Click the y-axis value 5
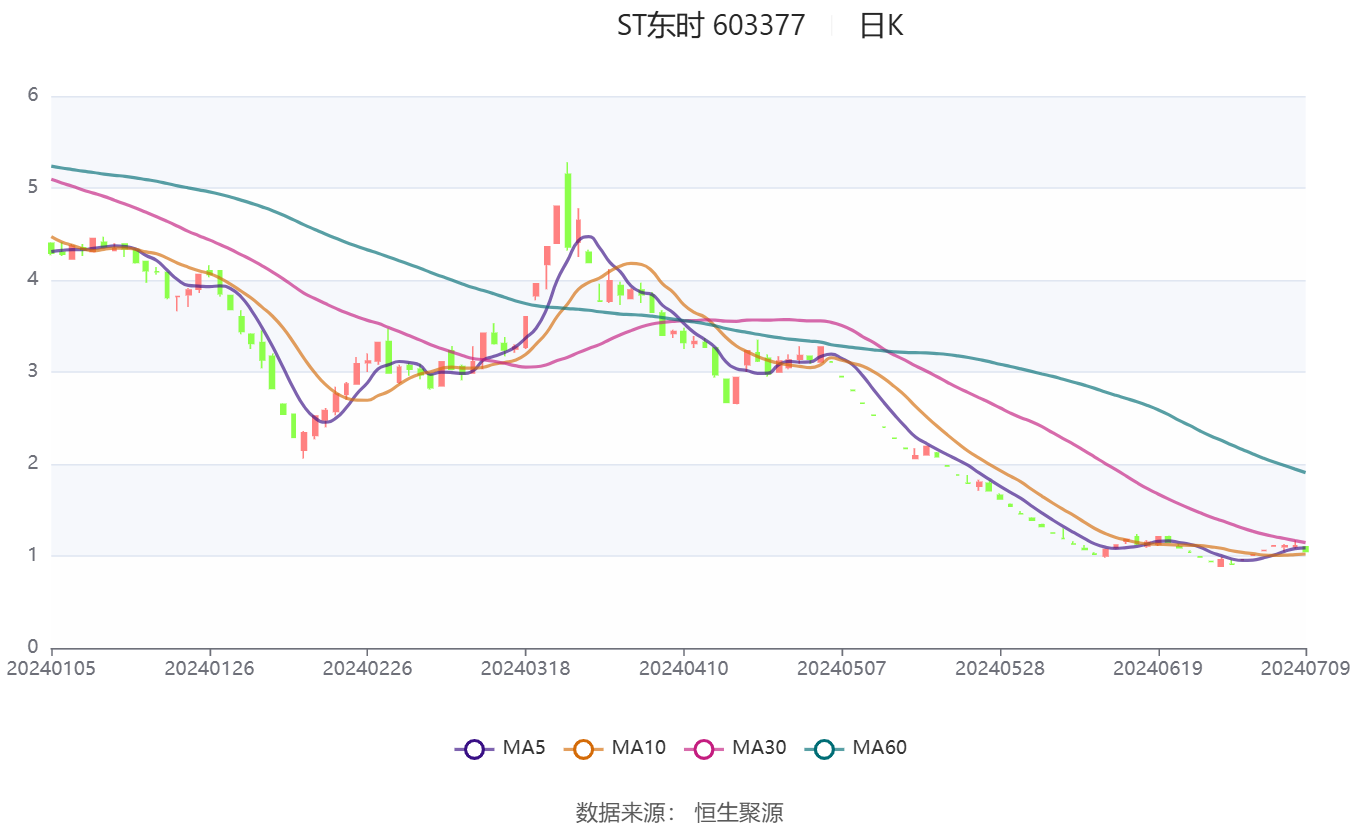The height and width of the screenshot is (828, 1360). click(33, 187)
